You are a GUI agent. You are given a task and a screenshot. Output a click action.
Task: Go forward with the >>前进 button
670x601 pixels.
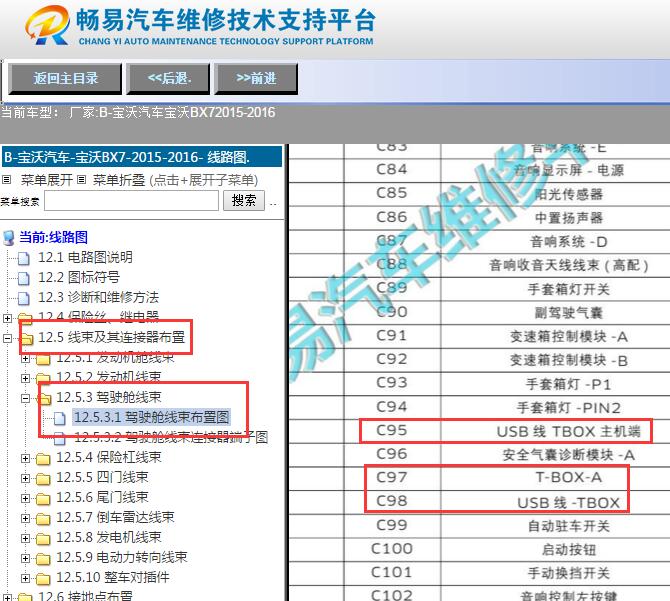256,79
